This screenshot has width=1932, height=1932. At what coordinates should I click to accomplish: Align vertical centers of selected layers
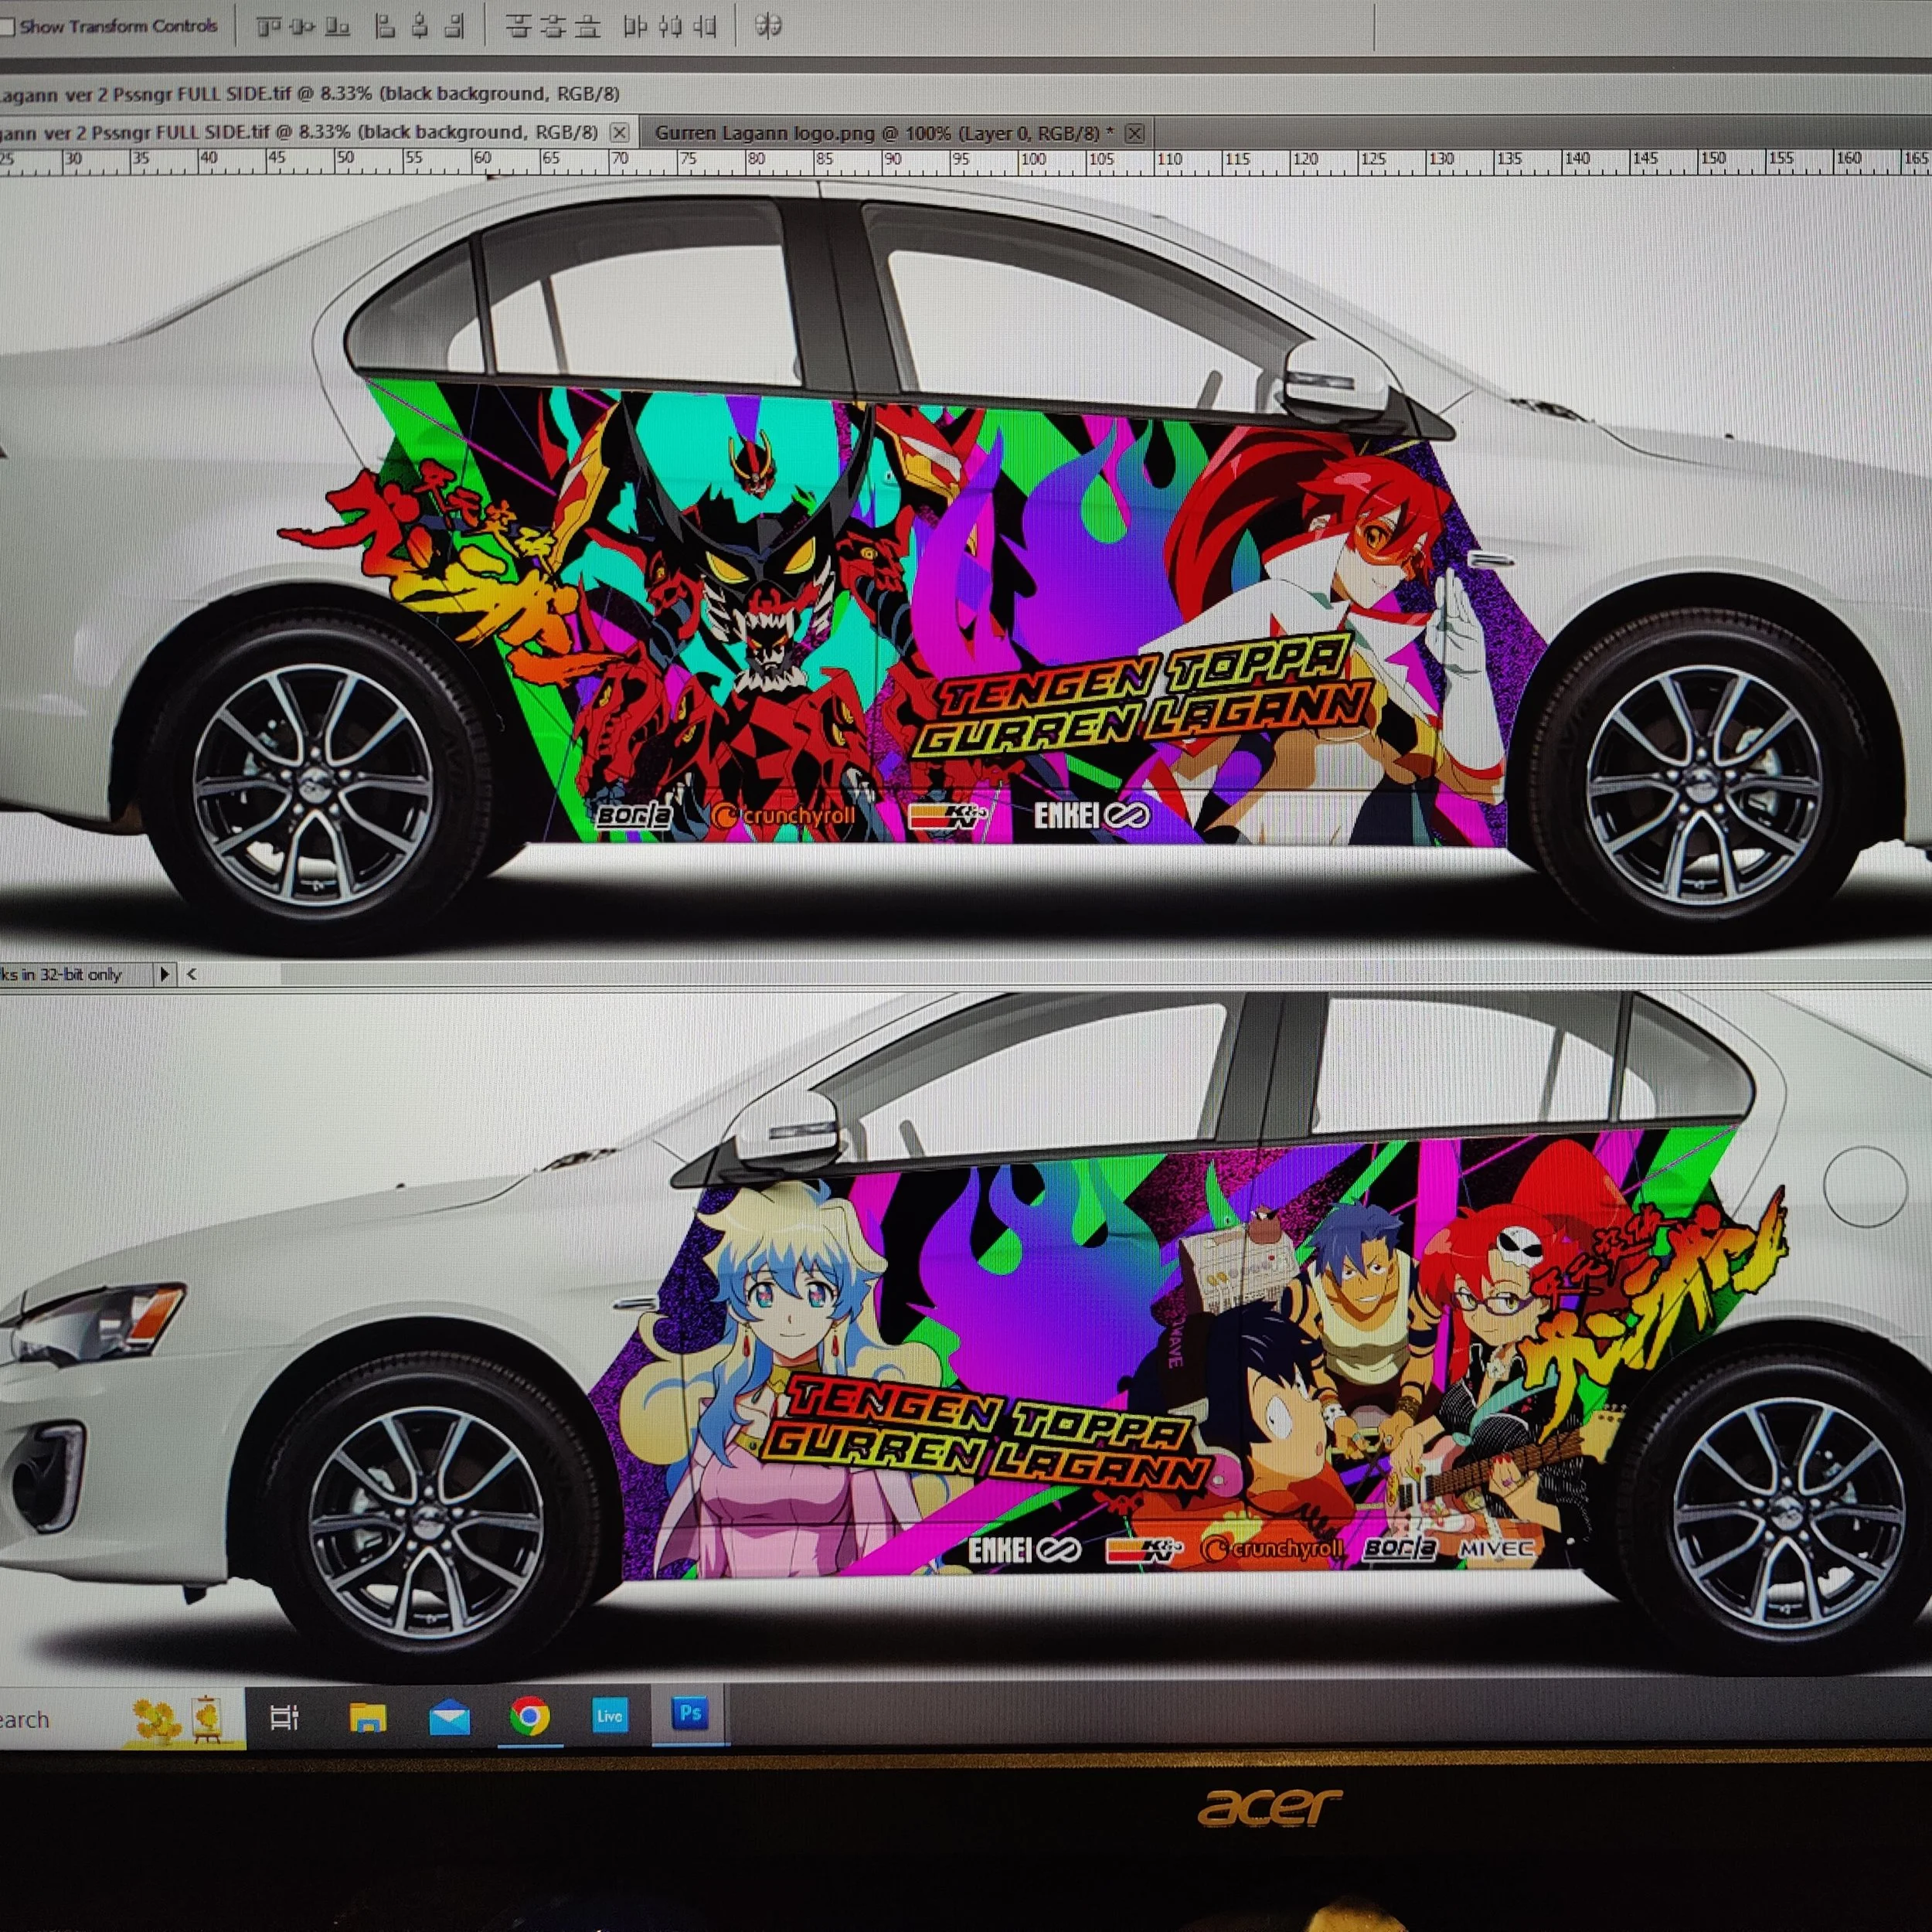[302, 27]
